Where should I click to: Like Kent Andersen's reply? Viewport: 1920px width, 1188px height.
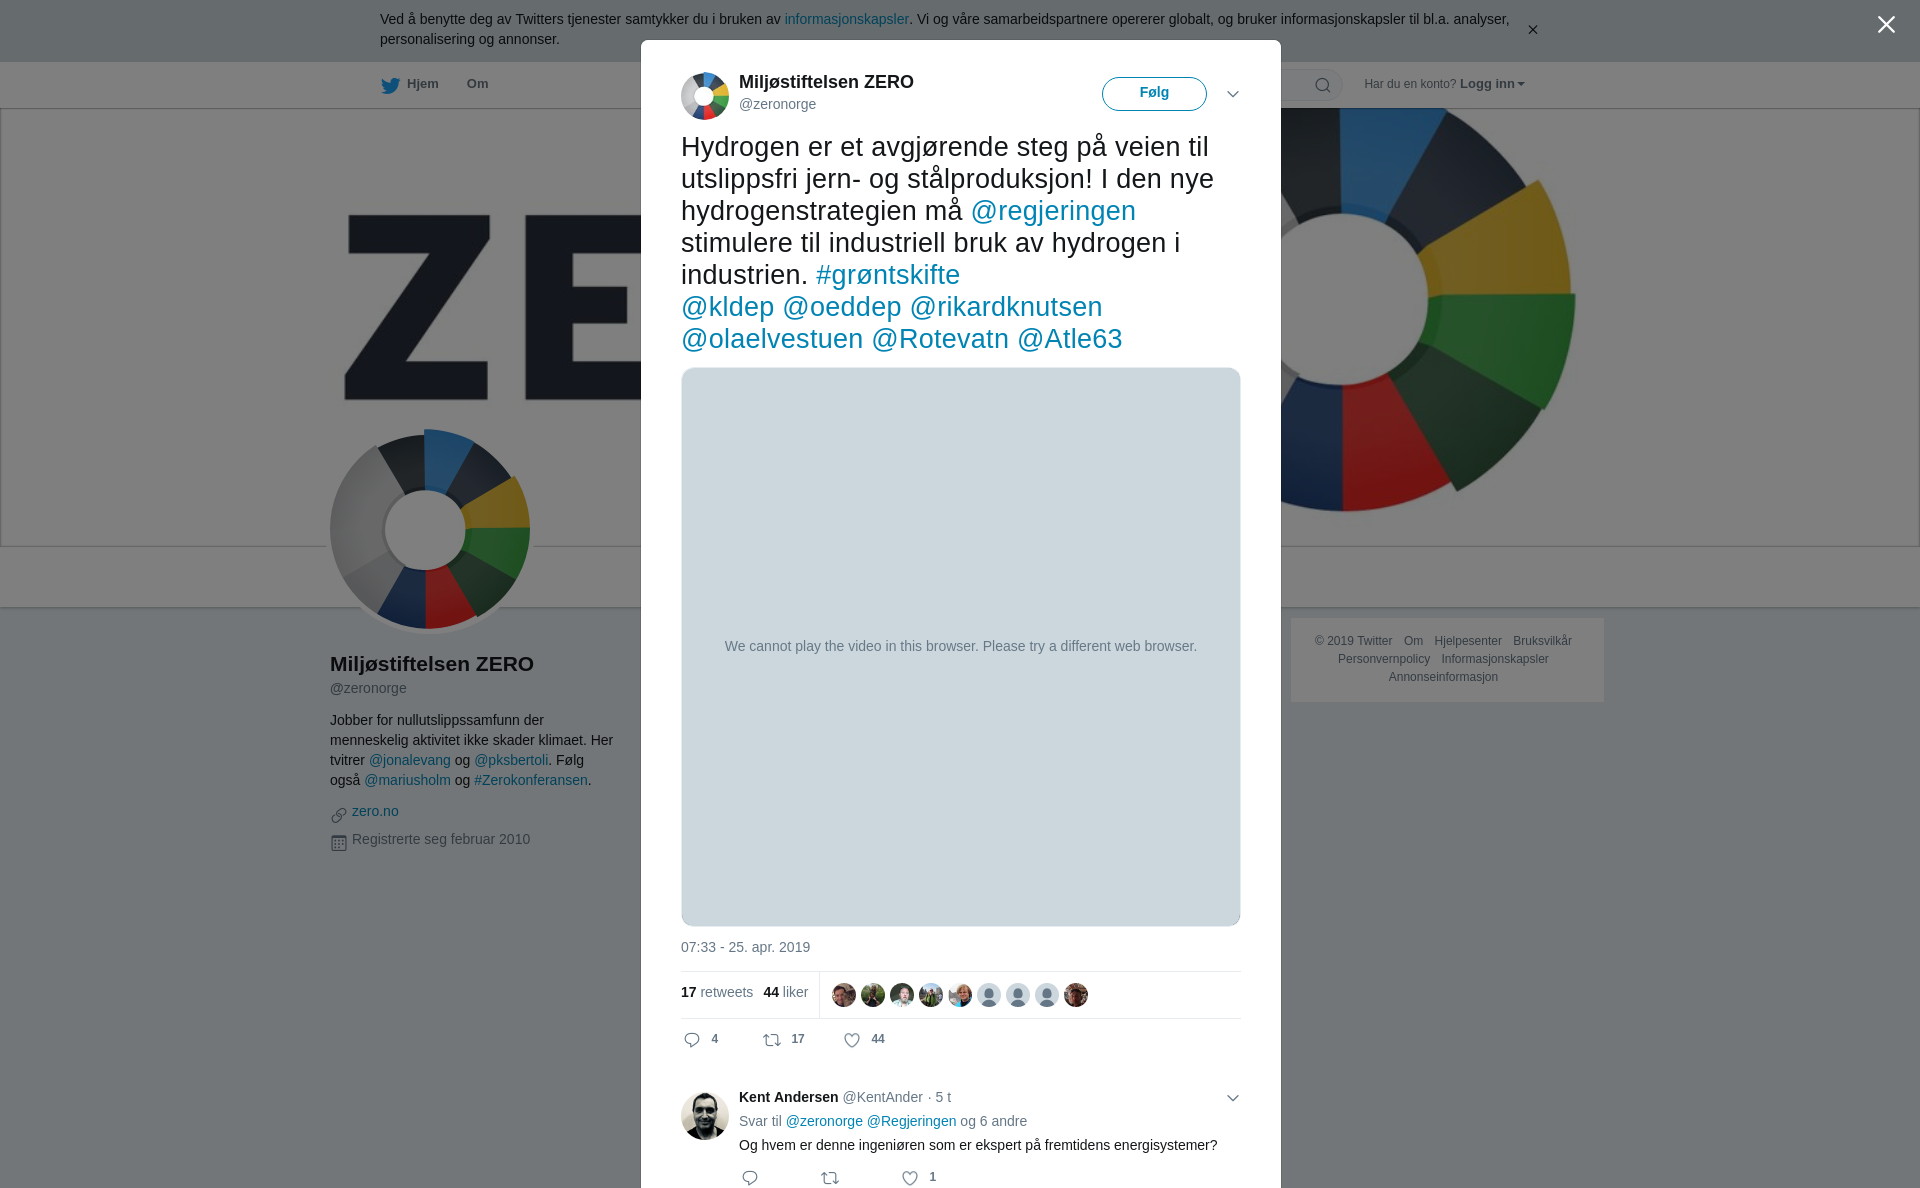click(910, 1178)
